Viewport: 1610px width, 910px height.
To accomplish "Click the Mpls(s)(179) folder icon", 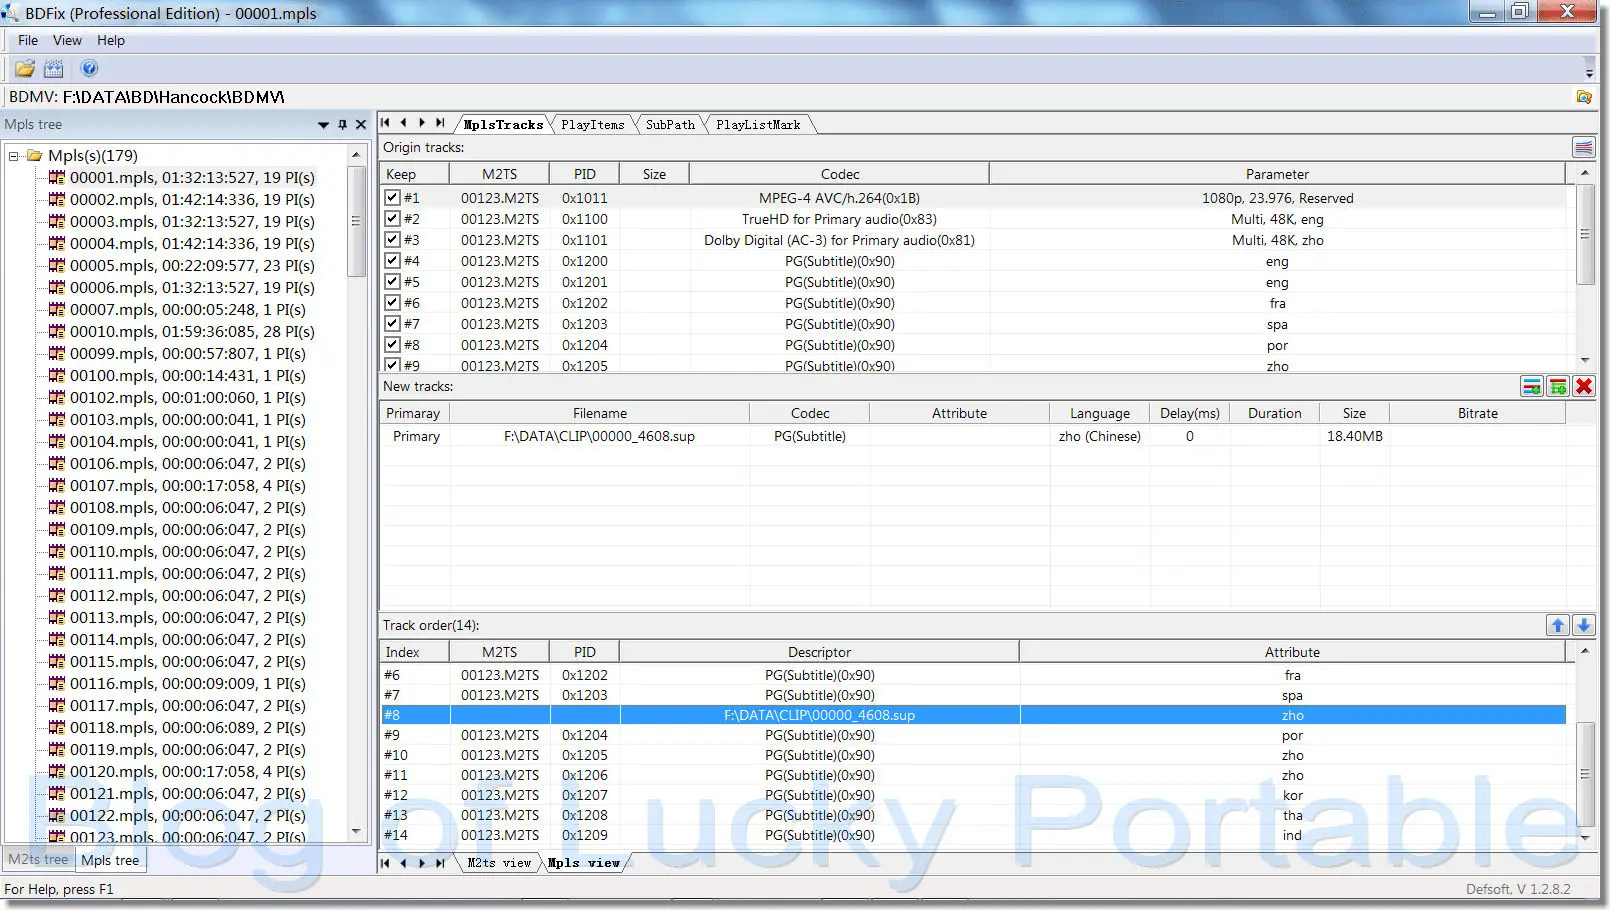I will tap(35, 156).
